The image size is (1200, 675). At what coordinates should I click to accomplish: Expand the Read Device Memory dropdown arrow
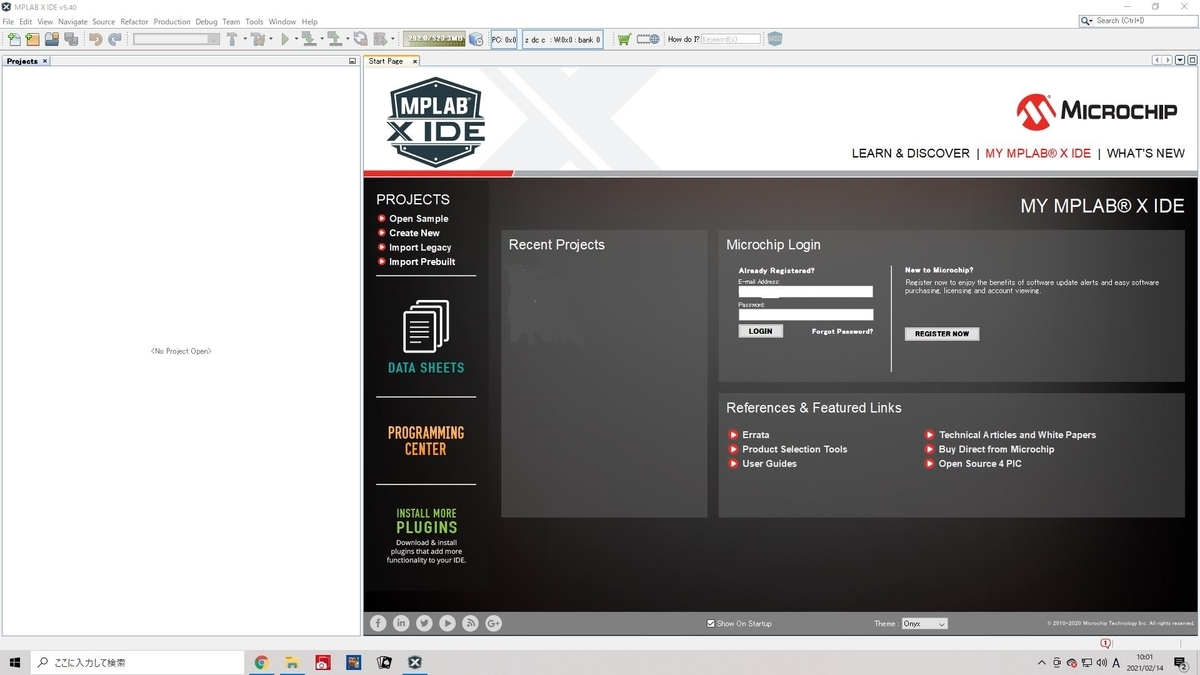coord(347,39)
